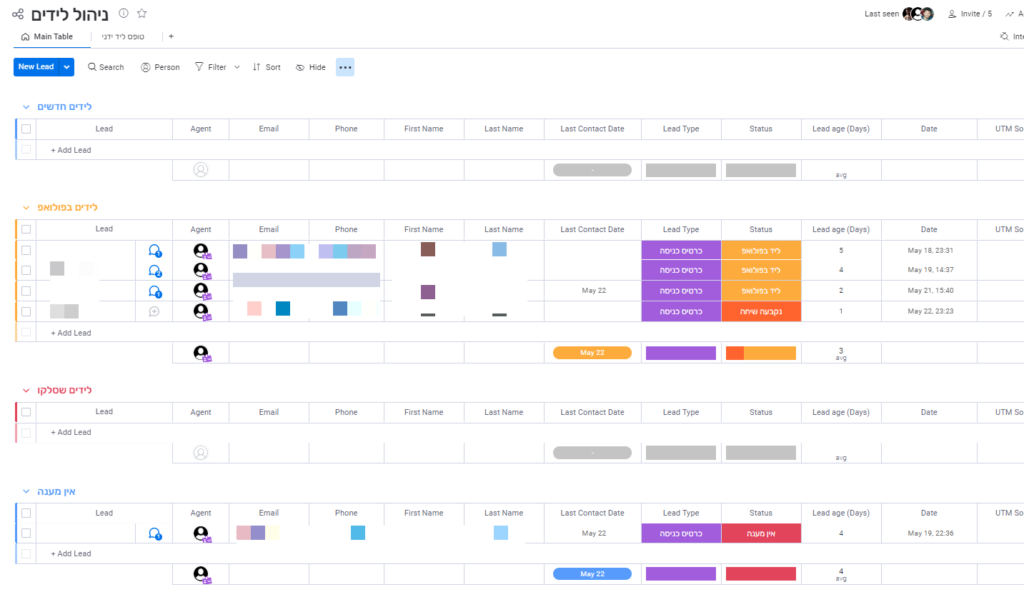The height and width of the screenshot is (607, 1024).
Task: Open the Hide columns tool
Action: 310,67
